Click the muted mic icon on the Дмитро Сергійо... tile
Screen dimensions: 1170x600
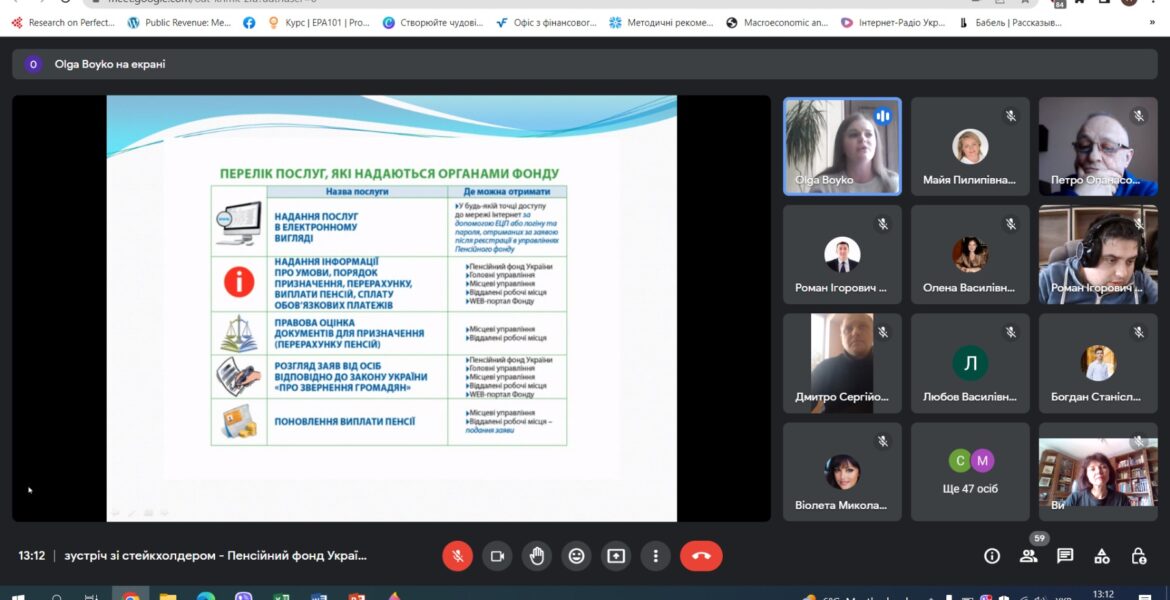coord(883,332)
